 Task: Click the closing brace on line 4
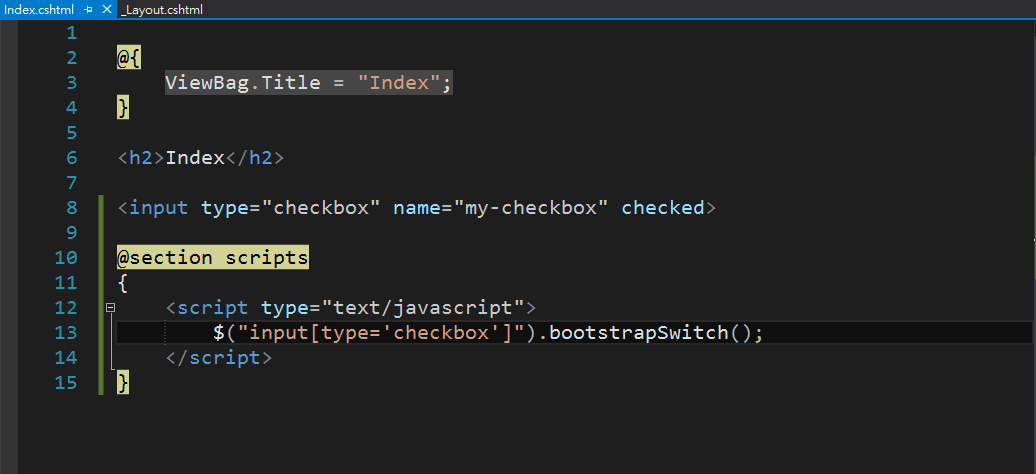tap(123, 108)
